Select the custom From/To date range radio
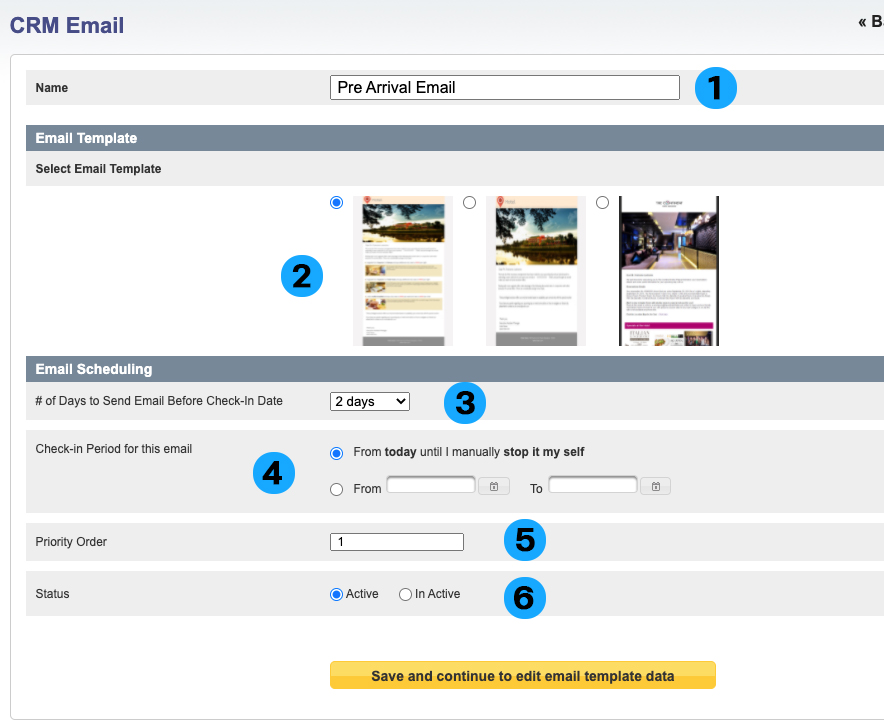The image size is (884, 720). [336, 489]
